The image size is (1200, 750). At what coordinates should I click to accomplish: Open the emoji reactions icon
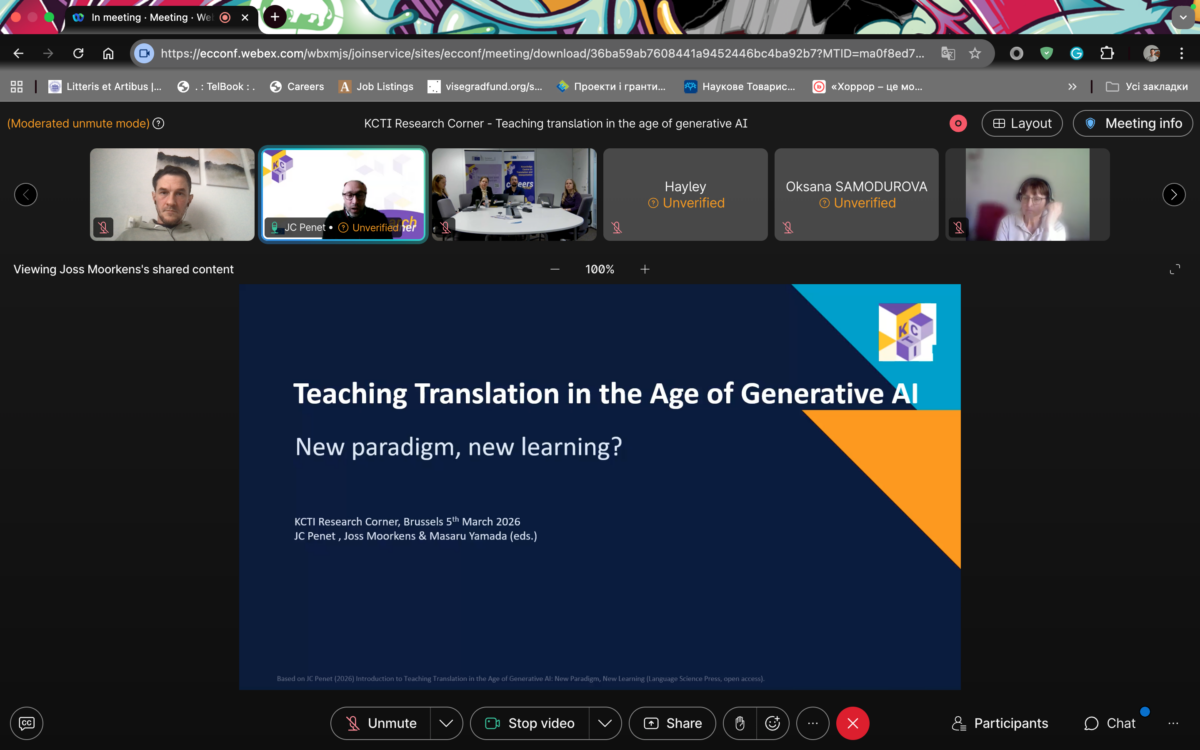[x=773, y=723]
